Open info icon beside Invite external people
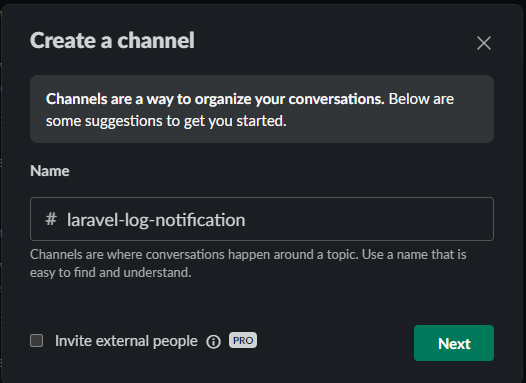The width and height of the screenshot is (526, 383). (x=213, y=342)
